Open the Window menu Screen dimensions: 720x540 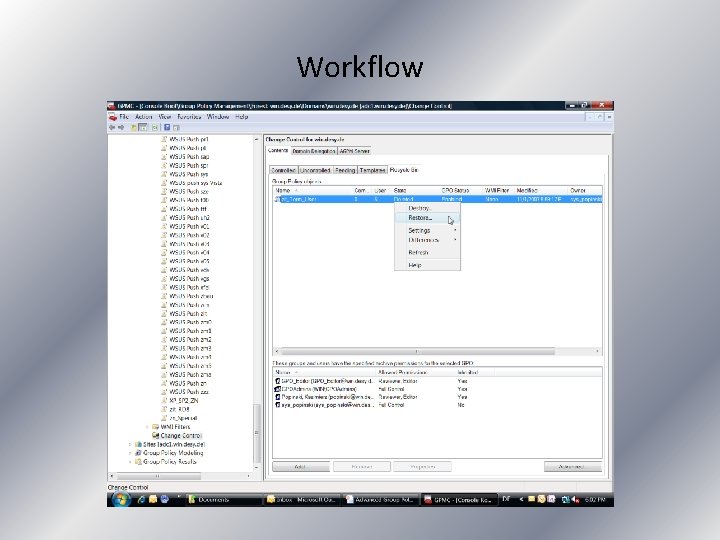(218, 117)
